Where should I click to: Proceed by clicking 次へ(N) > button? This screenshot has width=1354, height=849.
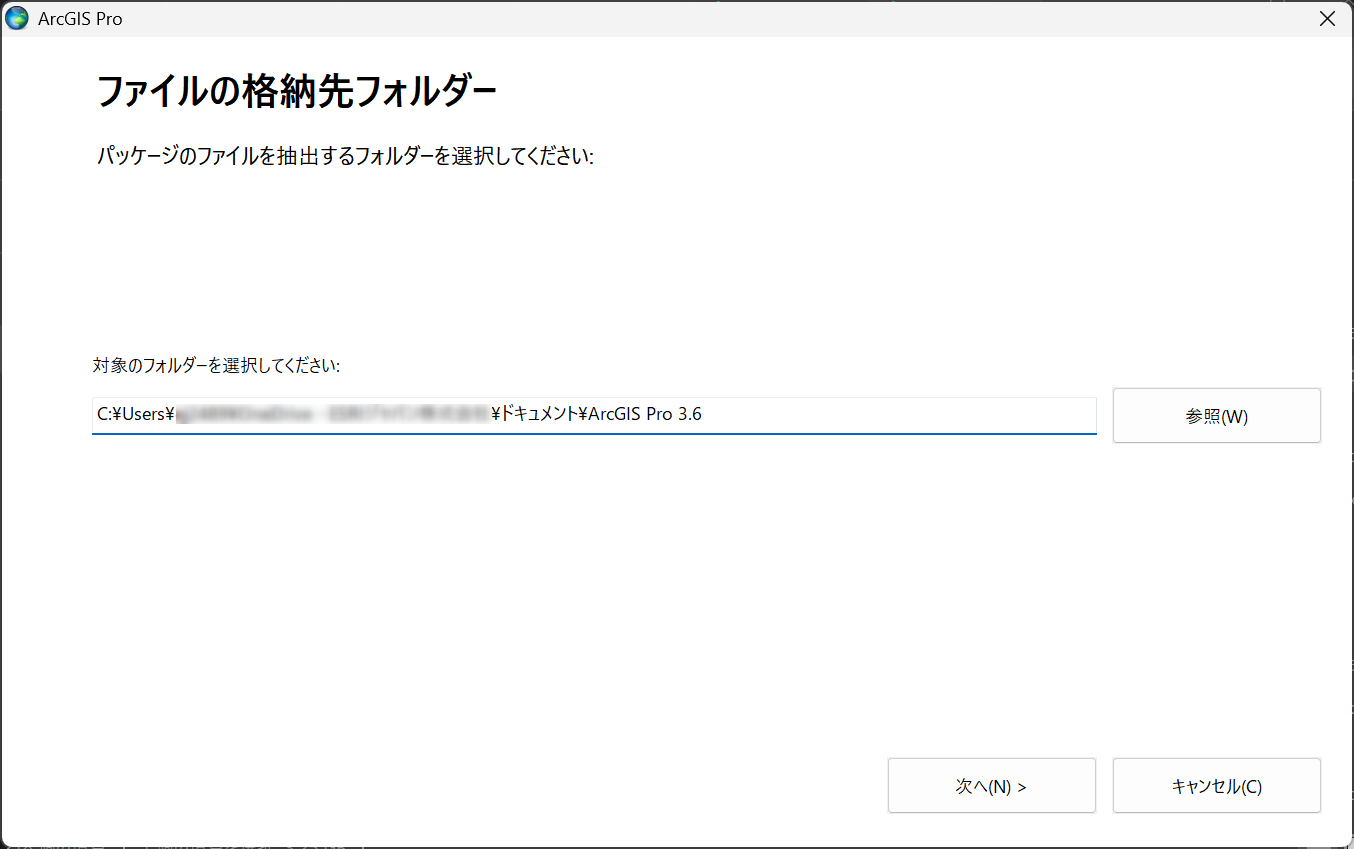tap(991, 786)
